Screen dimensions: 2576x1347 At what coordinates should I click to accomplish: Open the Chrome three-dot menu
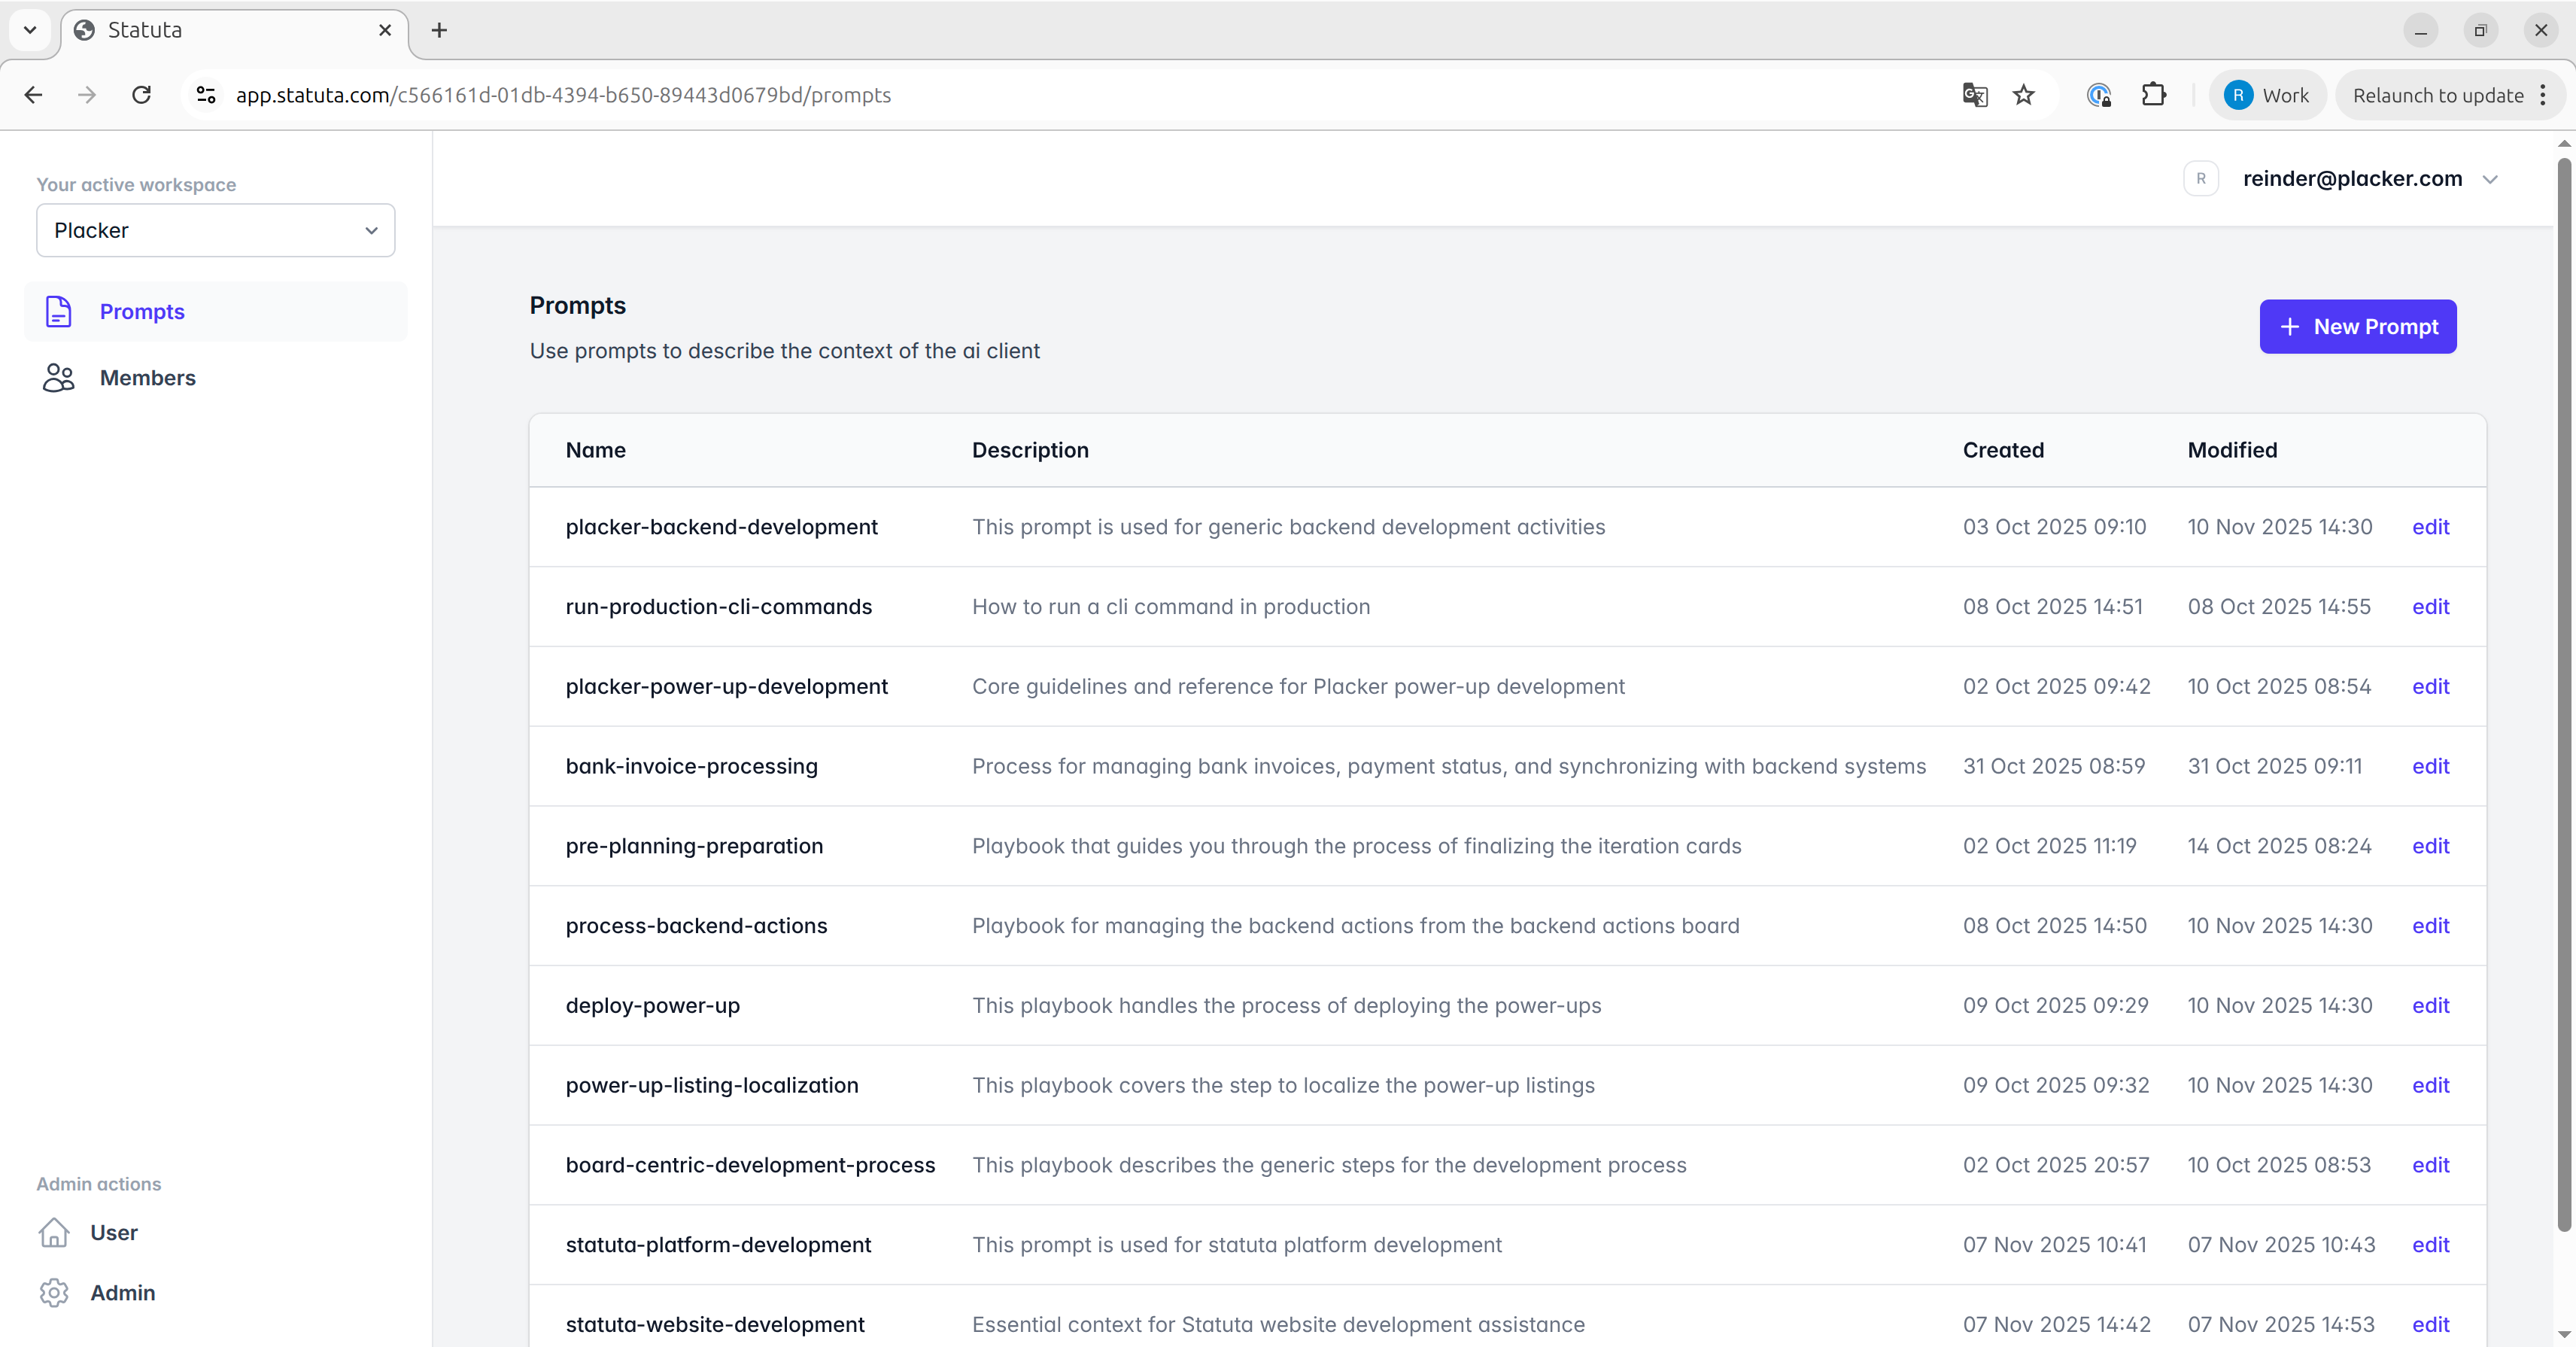[x=2545, y=95]
